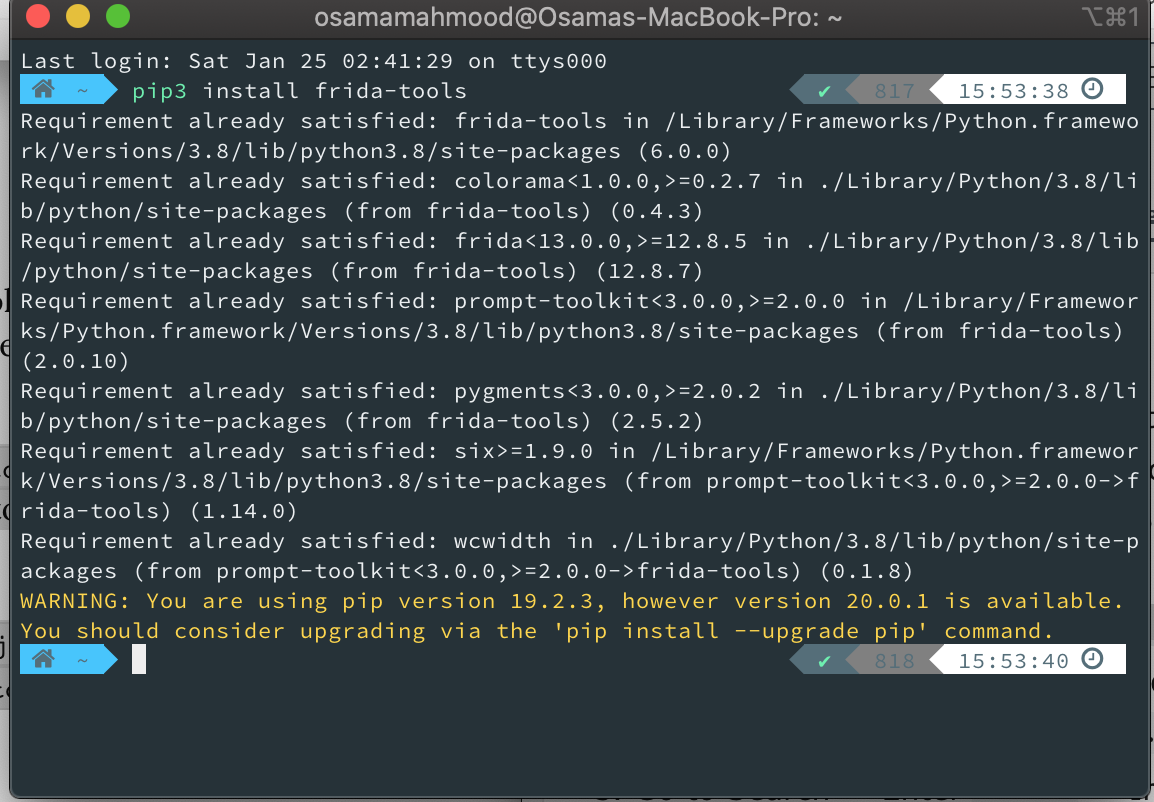The image size is (1154, 802).
Task: Click the 15:53:40 timestamp
Action: click(x=1013, y=661)
